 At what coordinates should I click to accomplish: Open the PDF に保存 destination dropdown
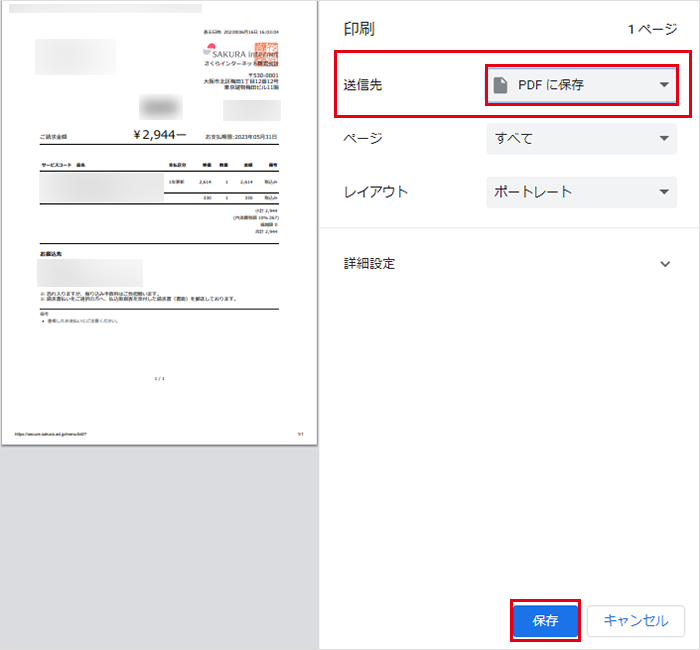581,86
